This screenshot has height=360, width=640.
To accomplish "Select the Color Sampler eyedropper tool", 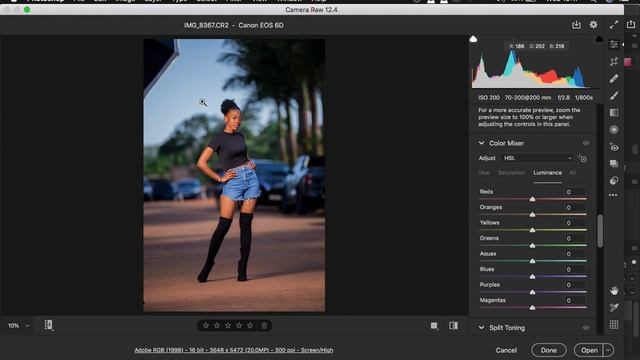I will pyautogui.click(x=614, y=308).
